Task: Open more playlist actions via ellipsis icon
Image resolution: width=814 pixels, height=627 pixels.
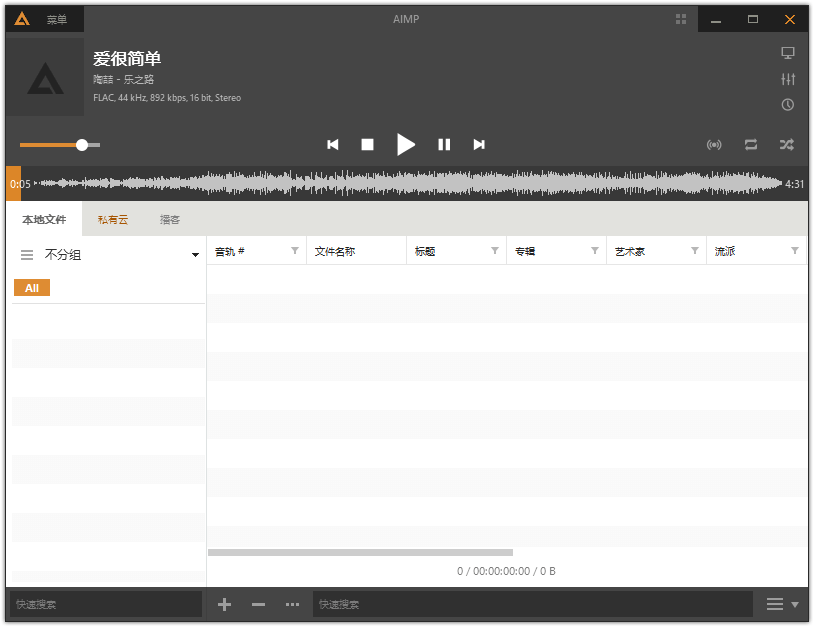Action: click(x=292, y=604)
